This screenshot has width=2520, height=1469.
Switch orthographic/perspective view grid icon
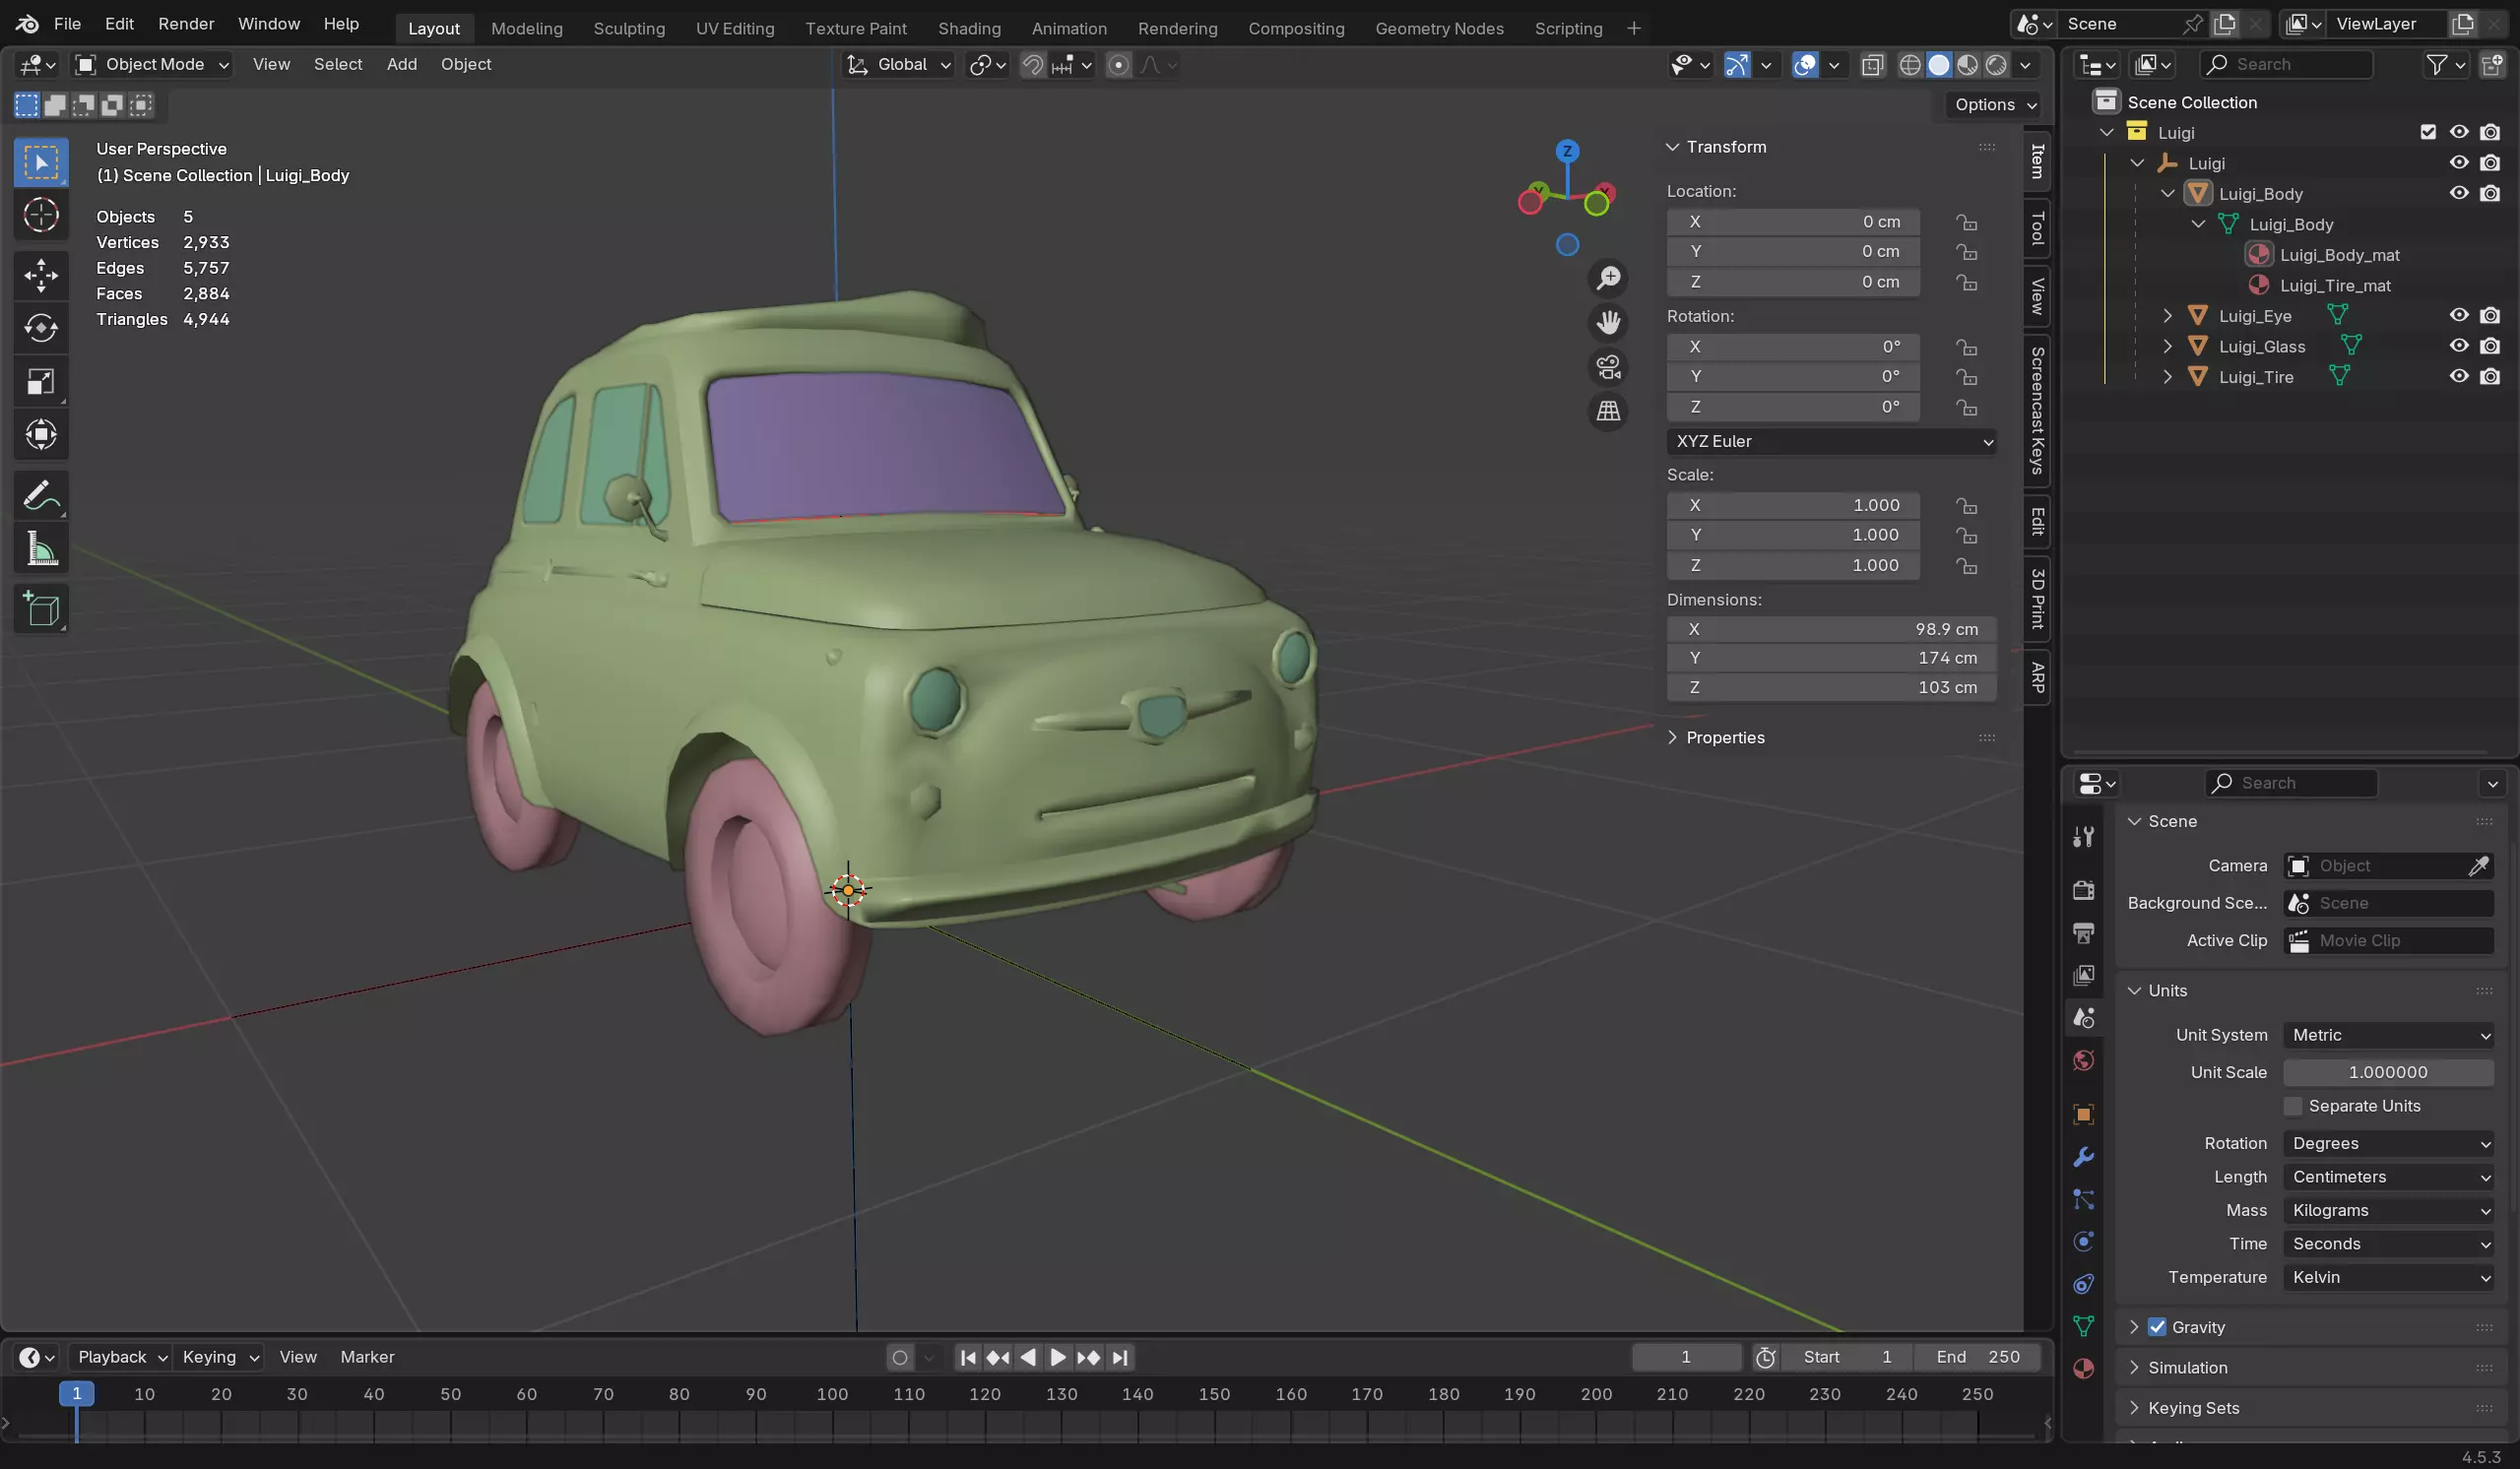point(1608,411)
